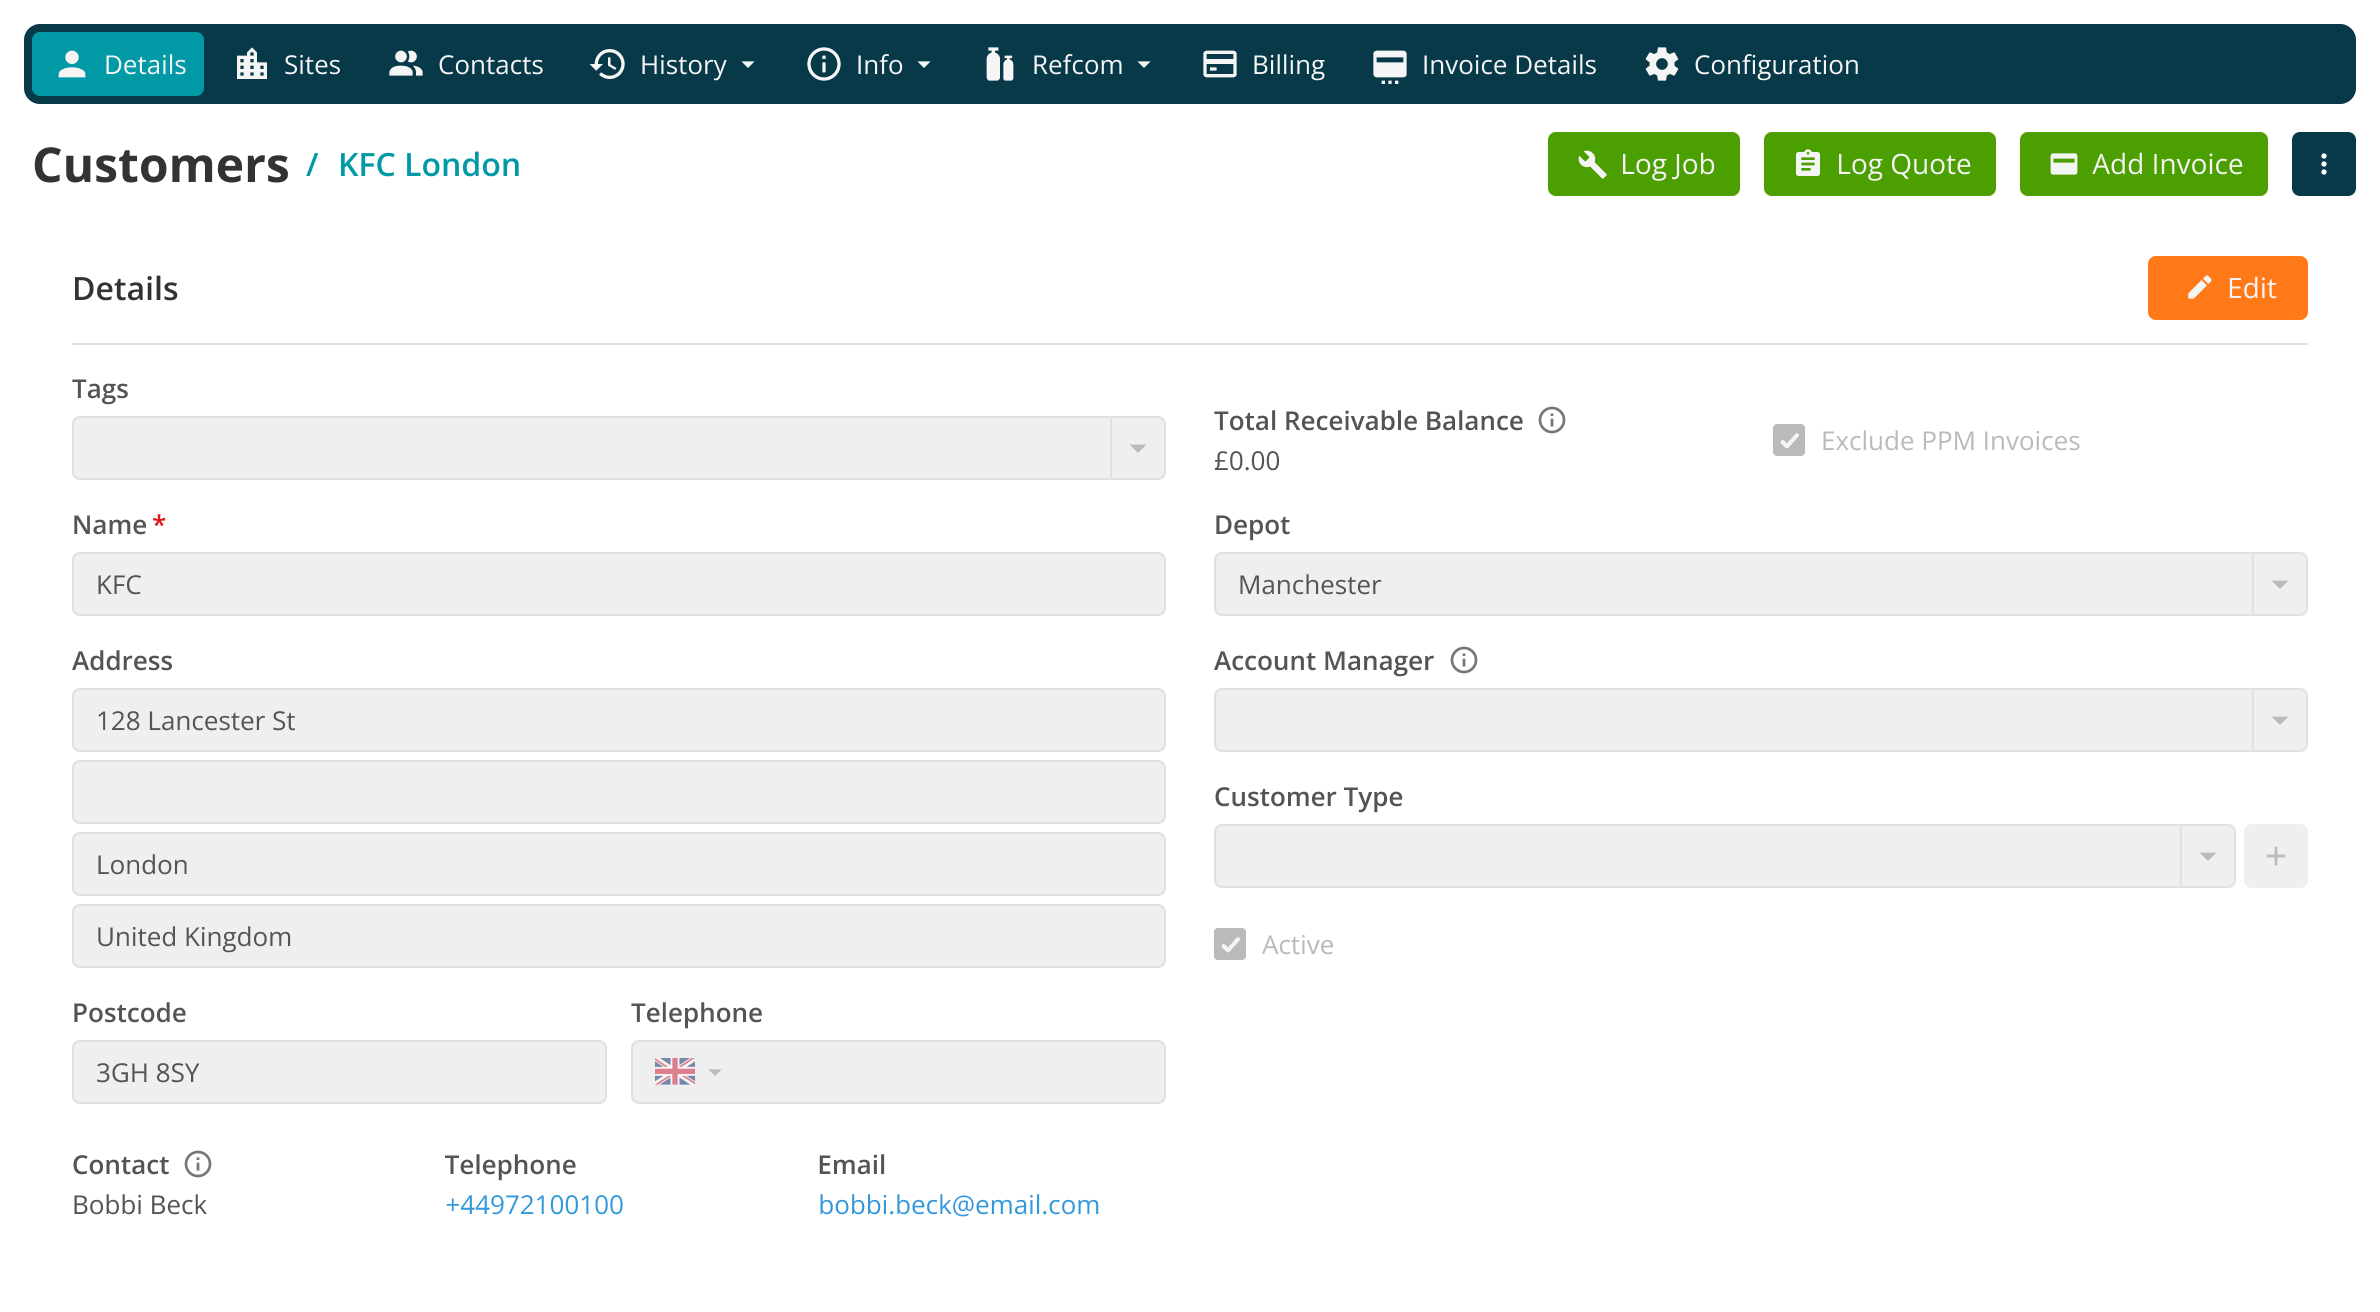Click the United Kingdom country field
Viewport: 2380px width, 1312px height.
click(619, 936)
